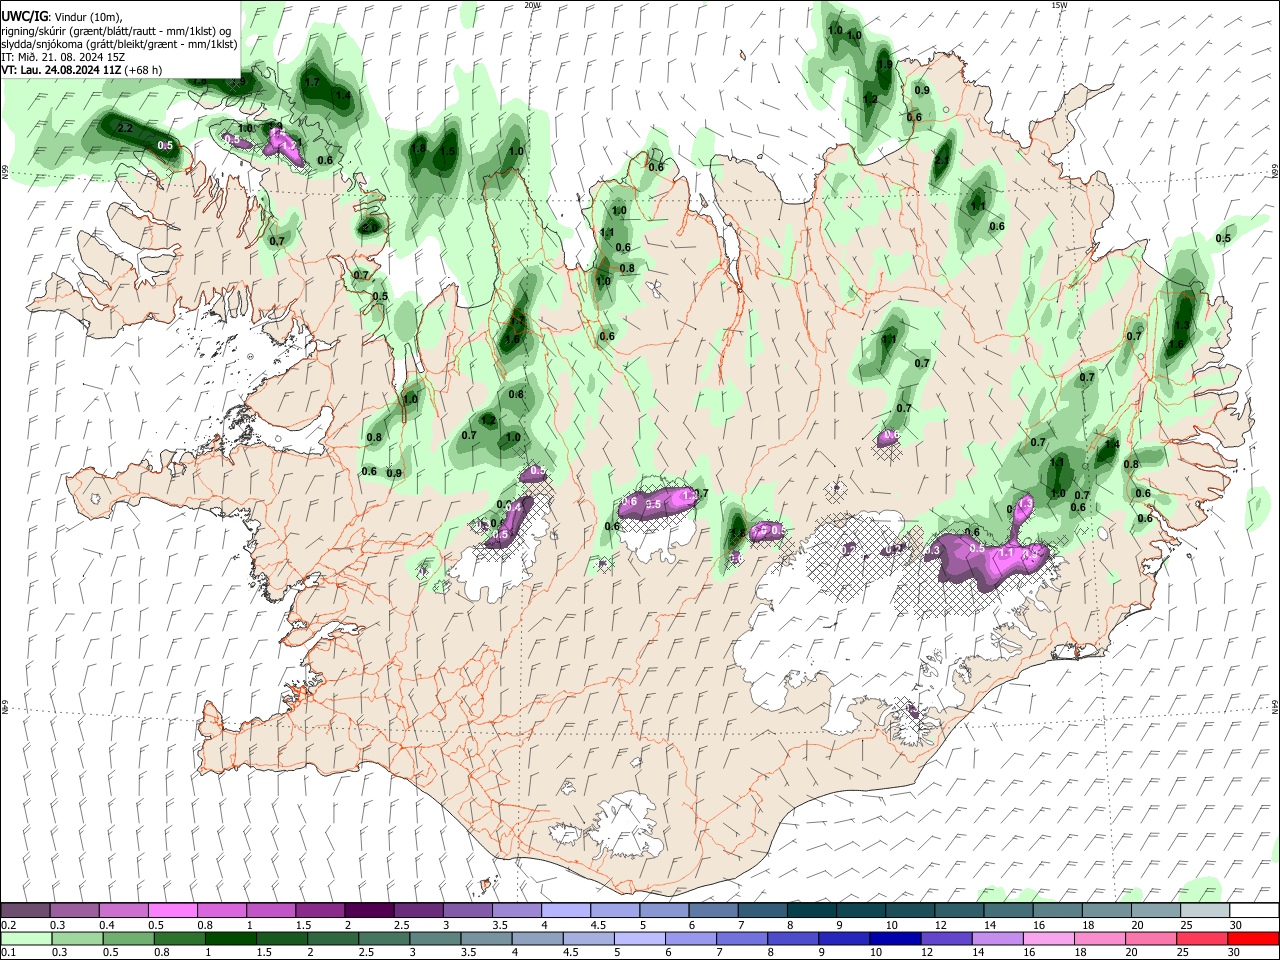Select snow legend swatch between 25 and 30
The image size is (1280, 960).
tap(1205, 911)
